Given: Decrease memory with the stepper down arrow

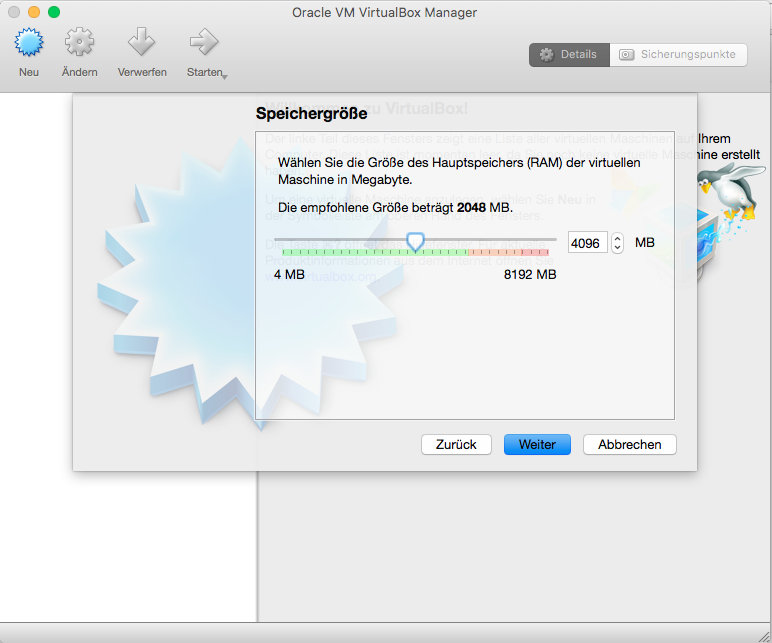Looking at the screenshot, I should click(617, 247).
